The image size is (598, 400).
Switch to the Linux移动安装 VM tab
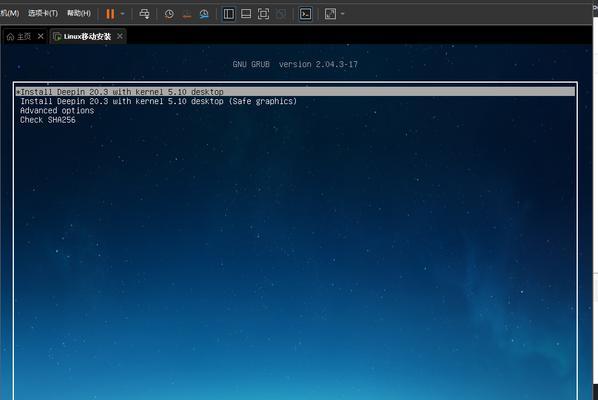pyautogui.click(x=82, y=37)
